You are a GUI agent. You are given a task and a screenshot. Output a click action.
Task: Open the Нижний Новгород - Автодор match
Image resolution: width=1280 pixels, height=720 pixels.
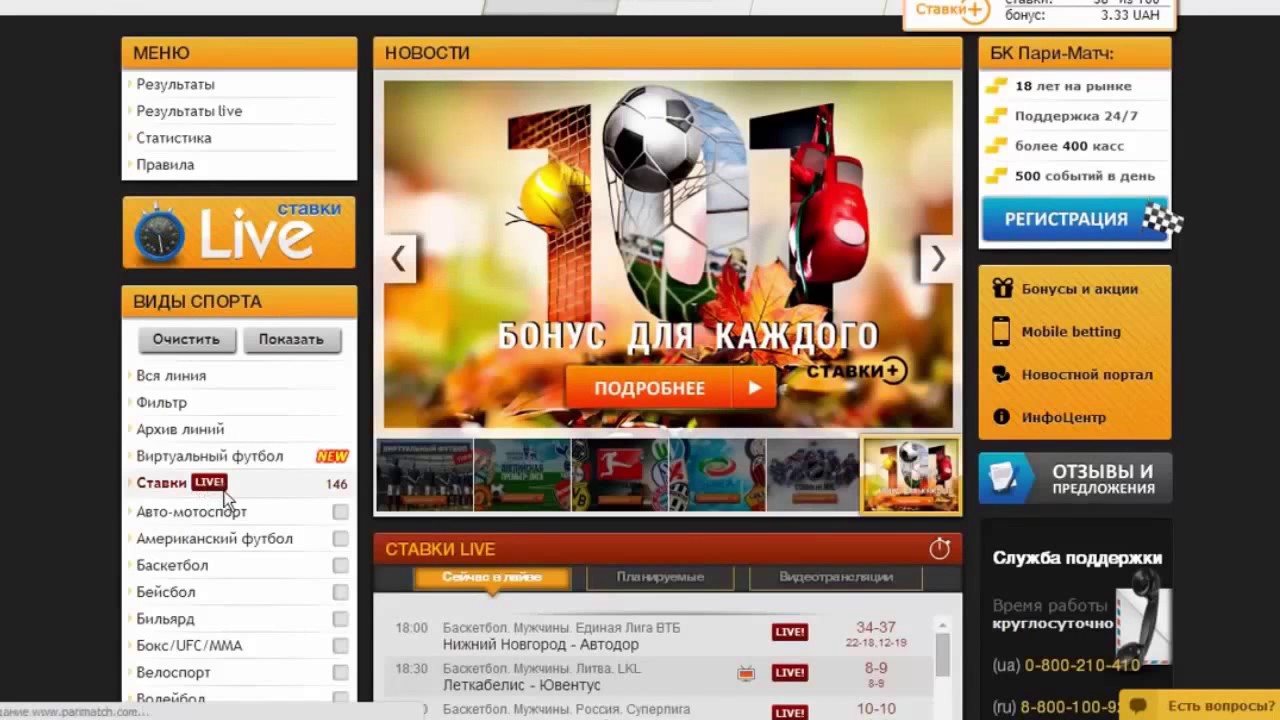[540, 645]
